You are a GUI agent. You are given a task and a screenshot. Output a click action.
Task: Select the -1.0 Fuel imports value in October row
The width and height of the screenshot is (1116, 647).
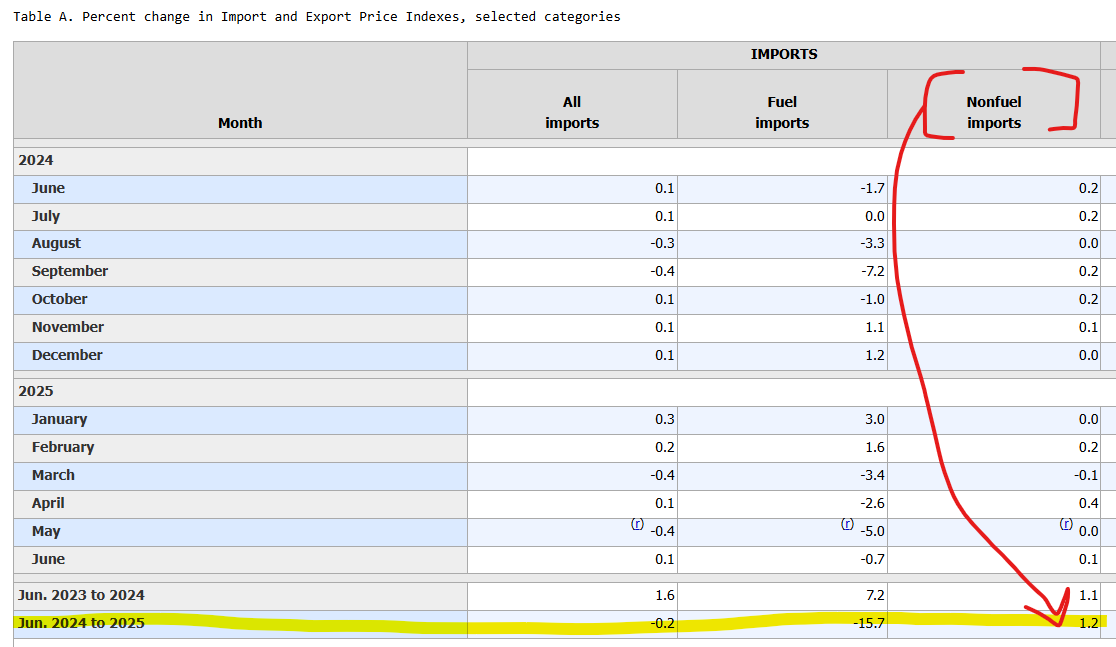click(x=872, y=299)
